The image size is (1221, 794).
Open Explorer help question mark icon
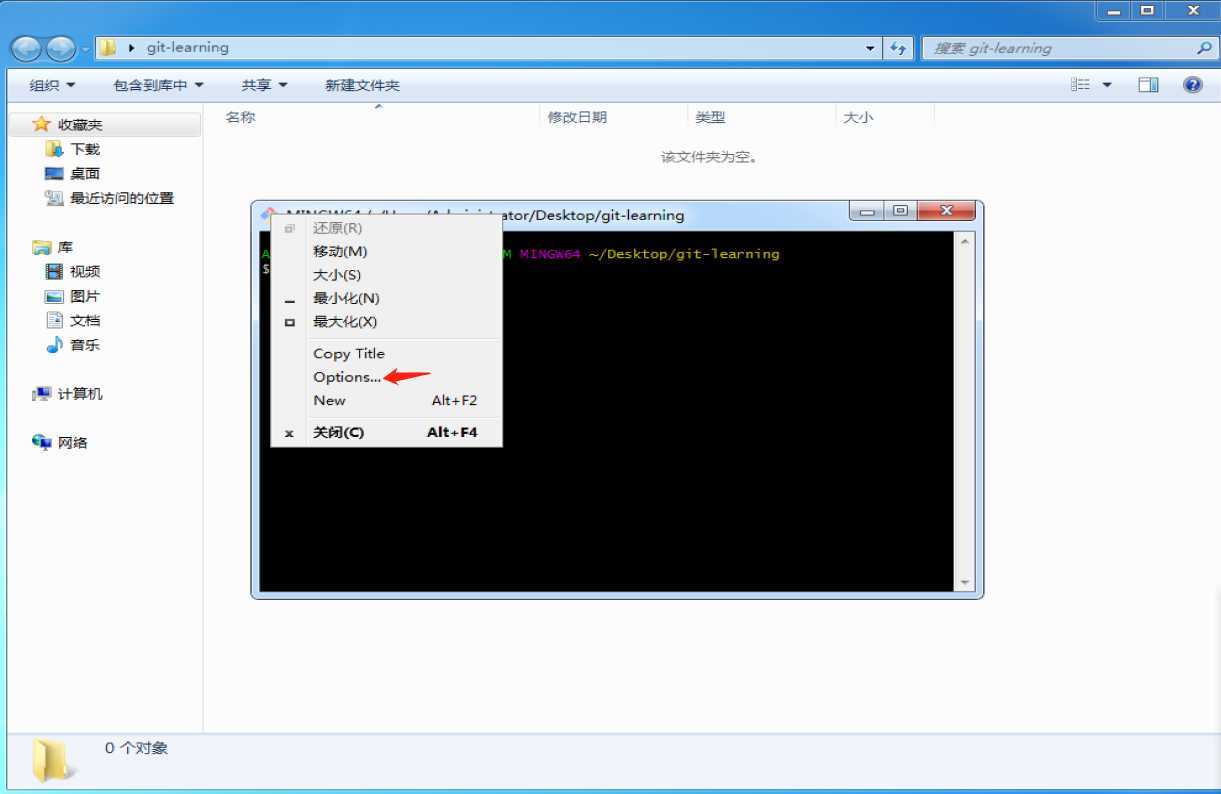pyautogui.click(x=1192, y=85)
